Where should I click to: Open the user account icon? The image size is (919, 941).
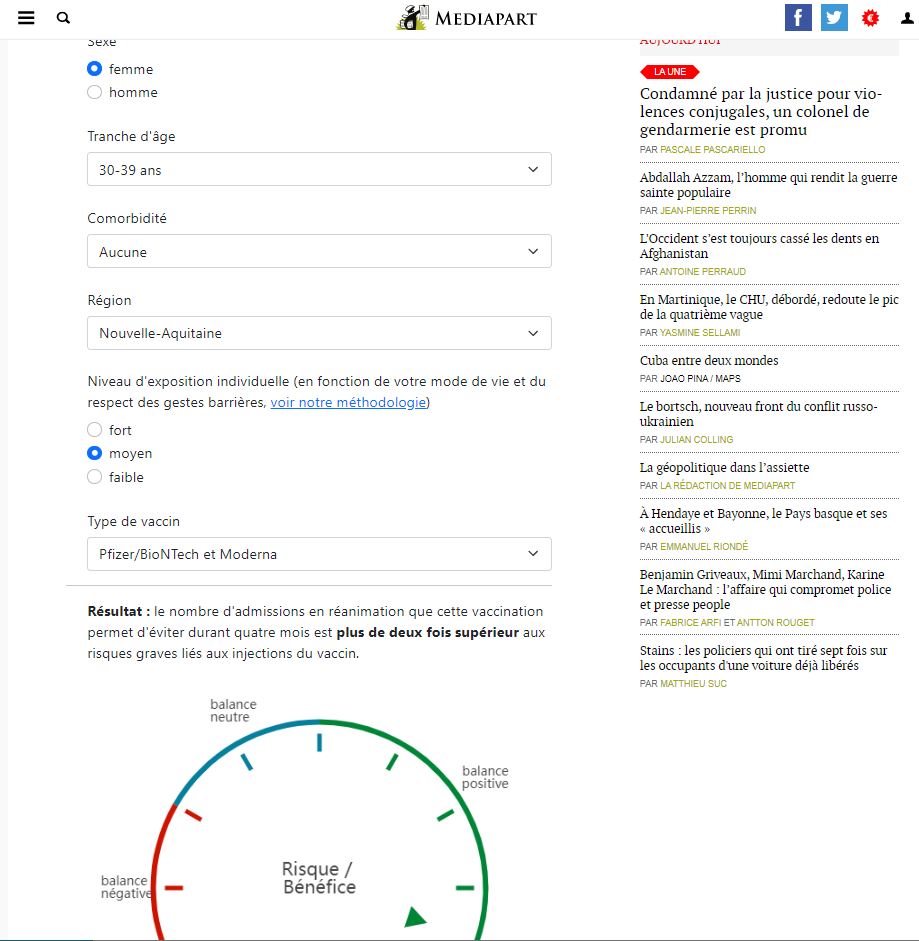point(907,19)
